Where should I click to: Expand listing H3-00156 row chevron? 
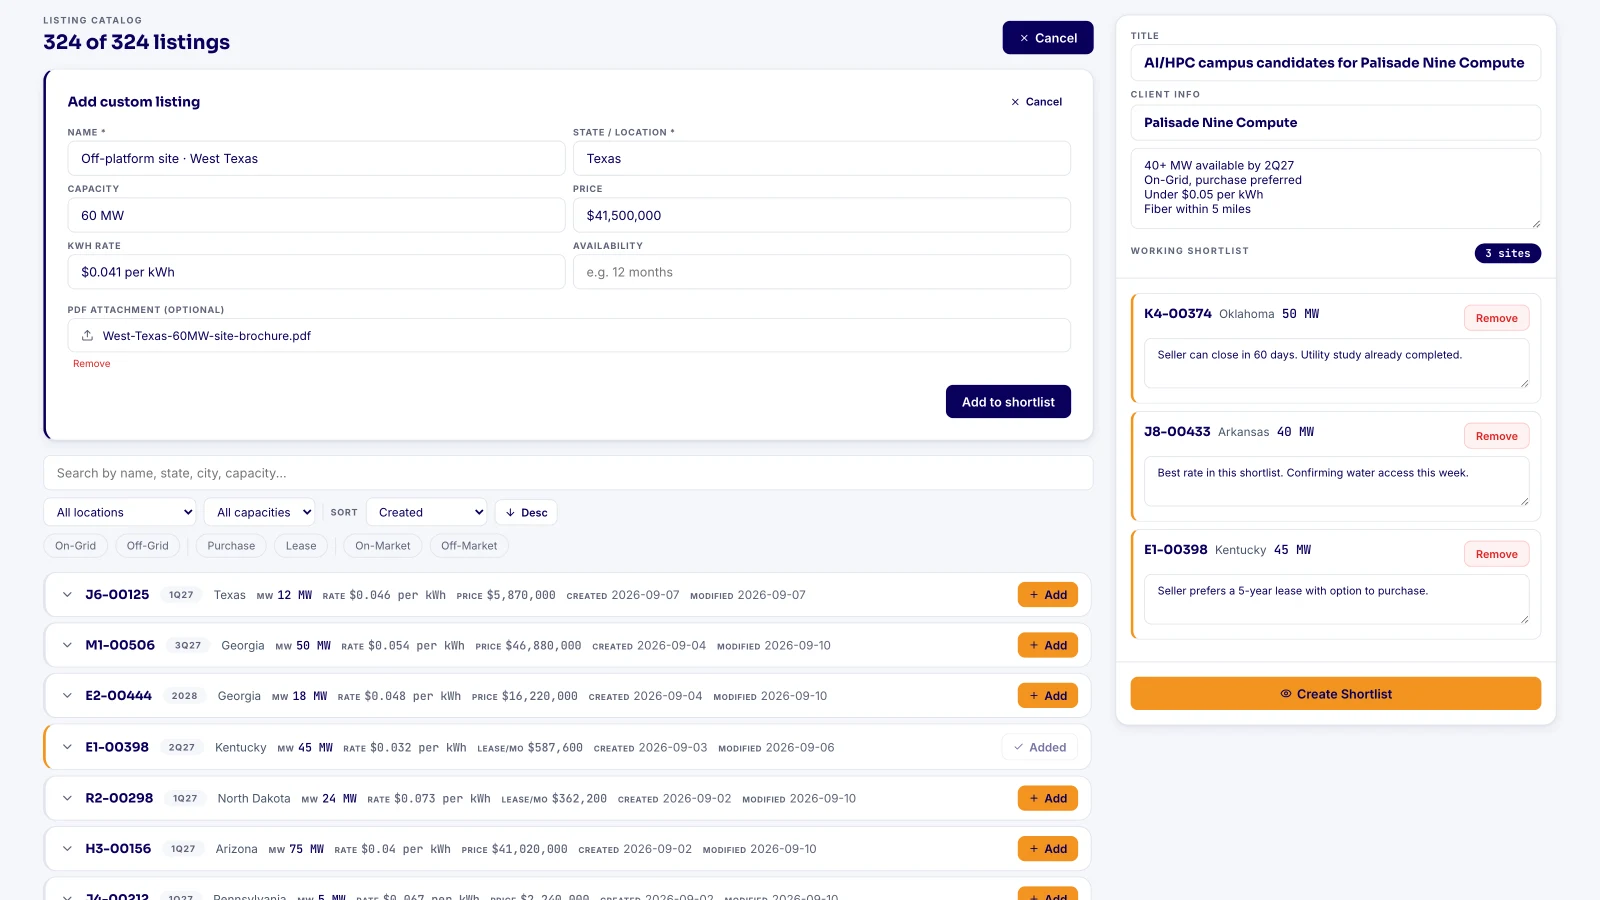(x=67, y=849)
